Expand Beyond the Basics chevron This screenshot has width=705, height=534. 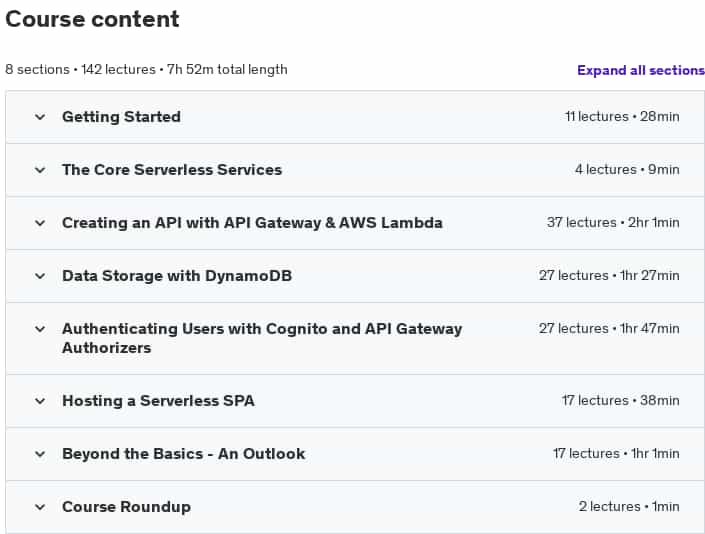click(x=40, y=454)
